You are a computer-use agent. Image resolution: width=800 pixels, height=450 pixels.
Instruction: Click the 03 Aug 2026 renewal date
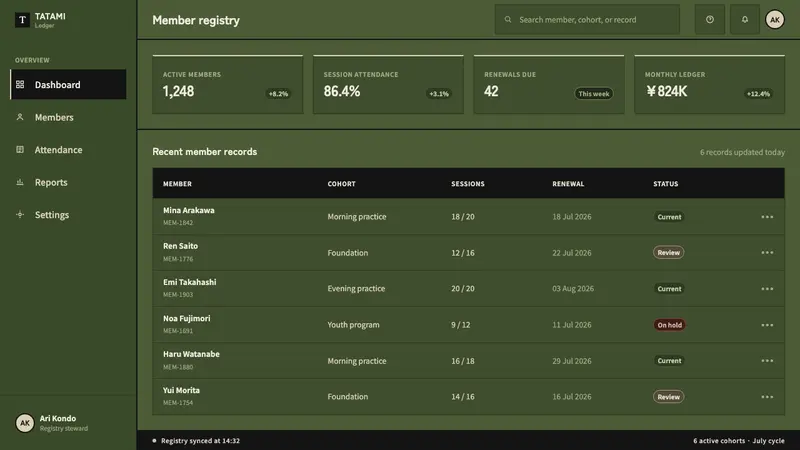click(x=573, y=289)
